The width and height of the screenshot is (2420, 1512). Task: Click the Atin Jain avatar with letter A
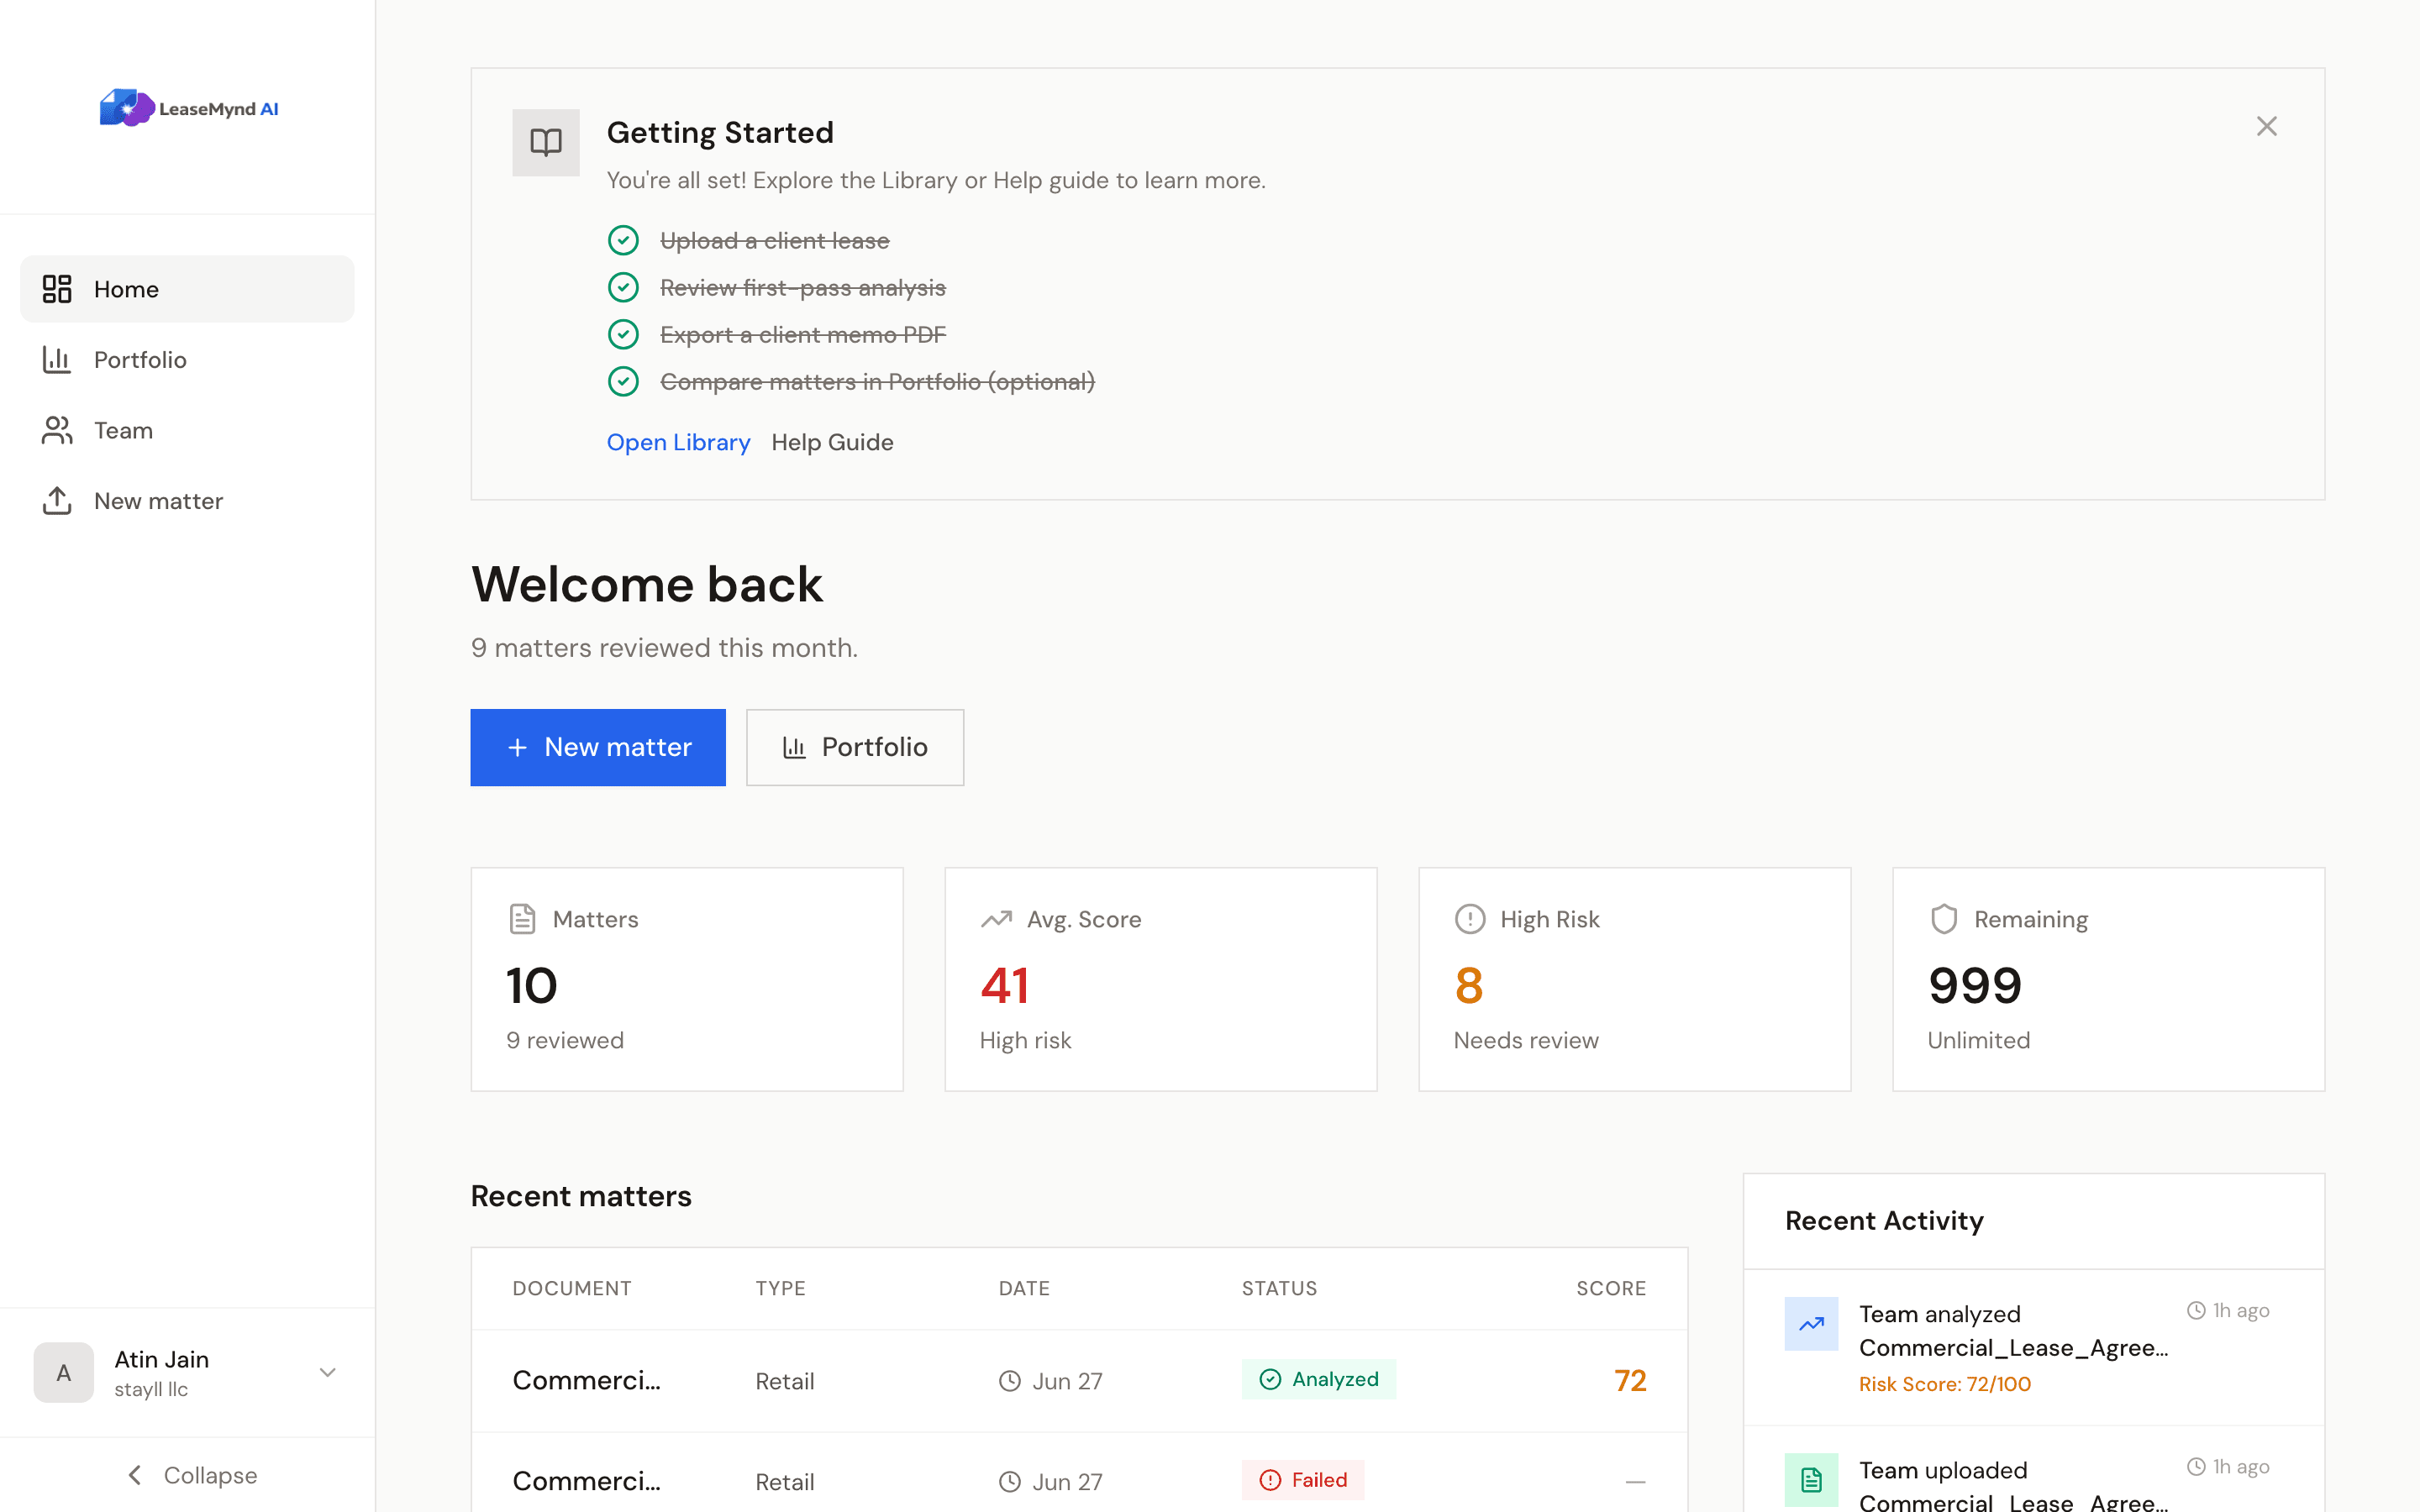pos(64,1372)
